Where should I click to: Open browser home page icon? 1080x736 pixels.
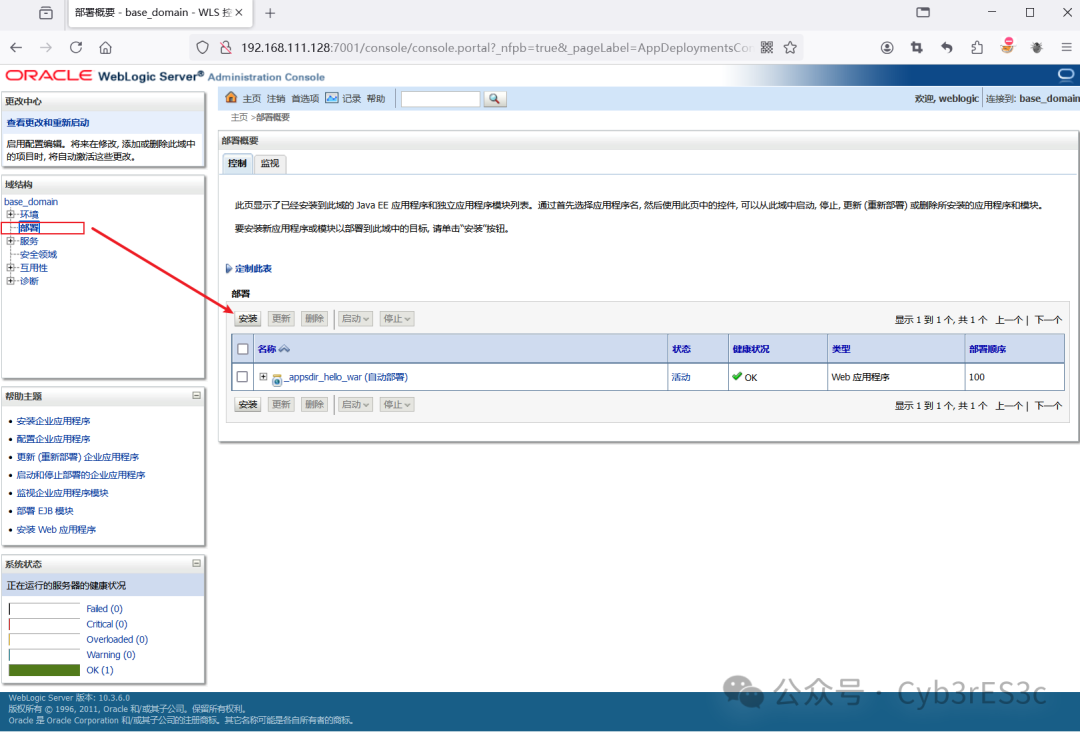click(x=105, y=48)
